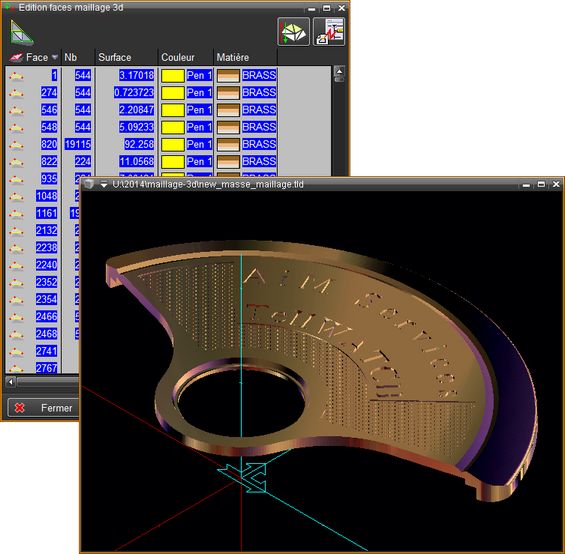This screenshot has width=565, height=554.
Task: Click BRASS label in face 820 row
Action: point(259,145)
